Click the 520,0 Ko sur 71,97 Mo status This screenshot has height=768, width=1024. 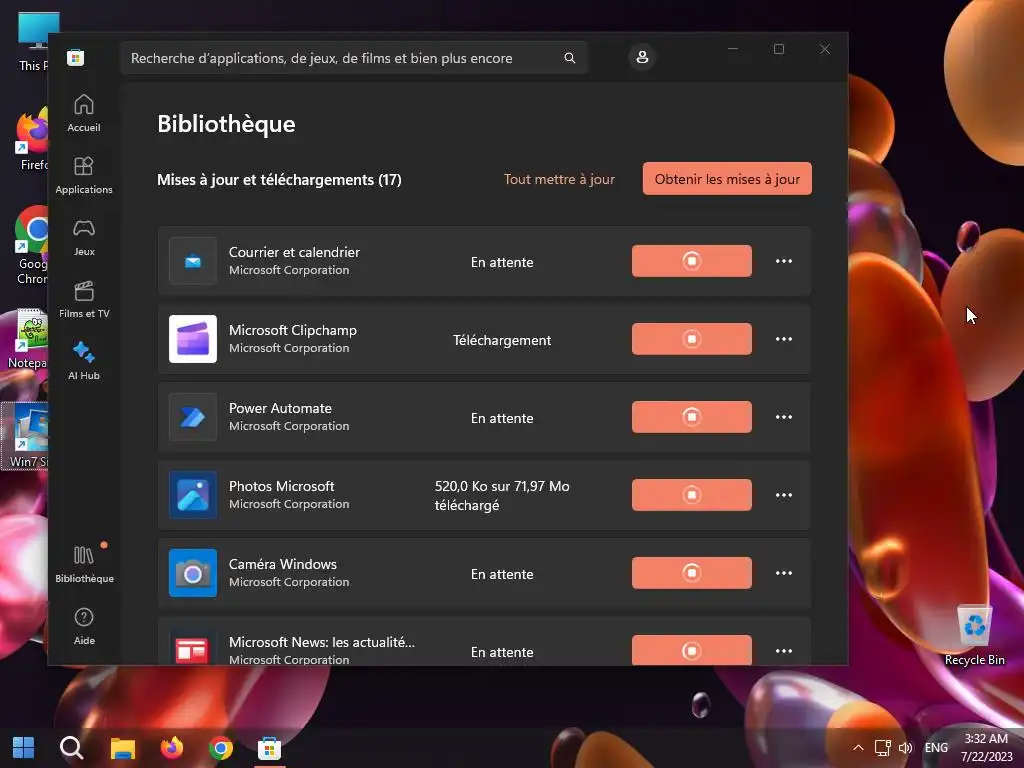[x=502, y=495]
